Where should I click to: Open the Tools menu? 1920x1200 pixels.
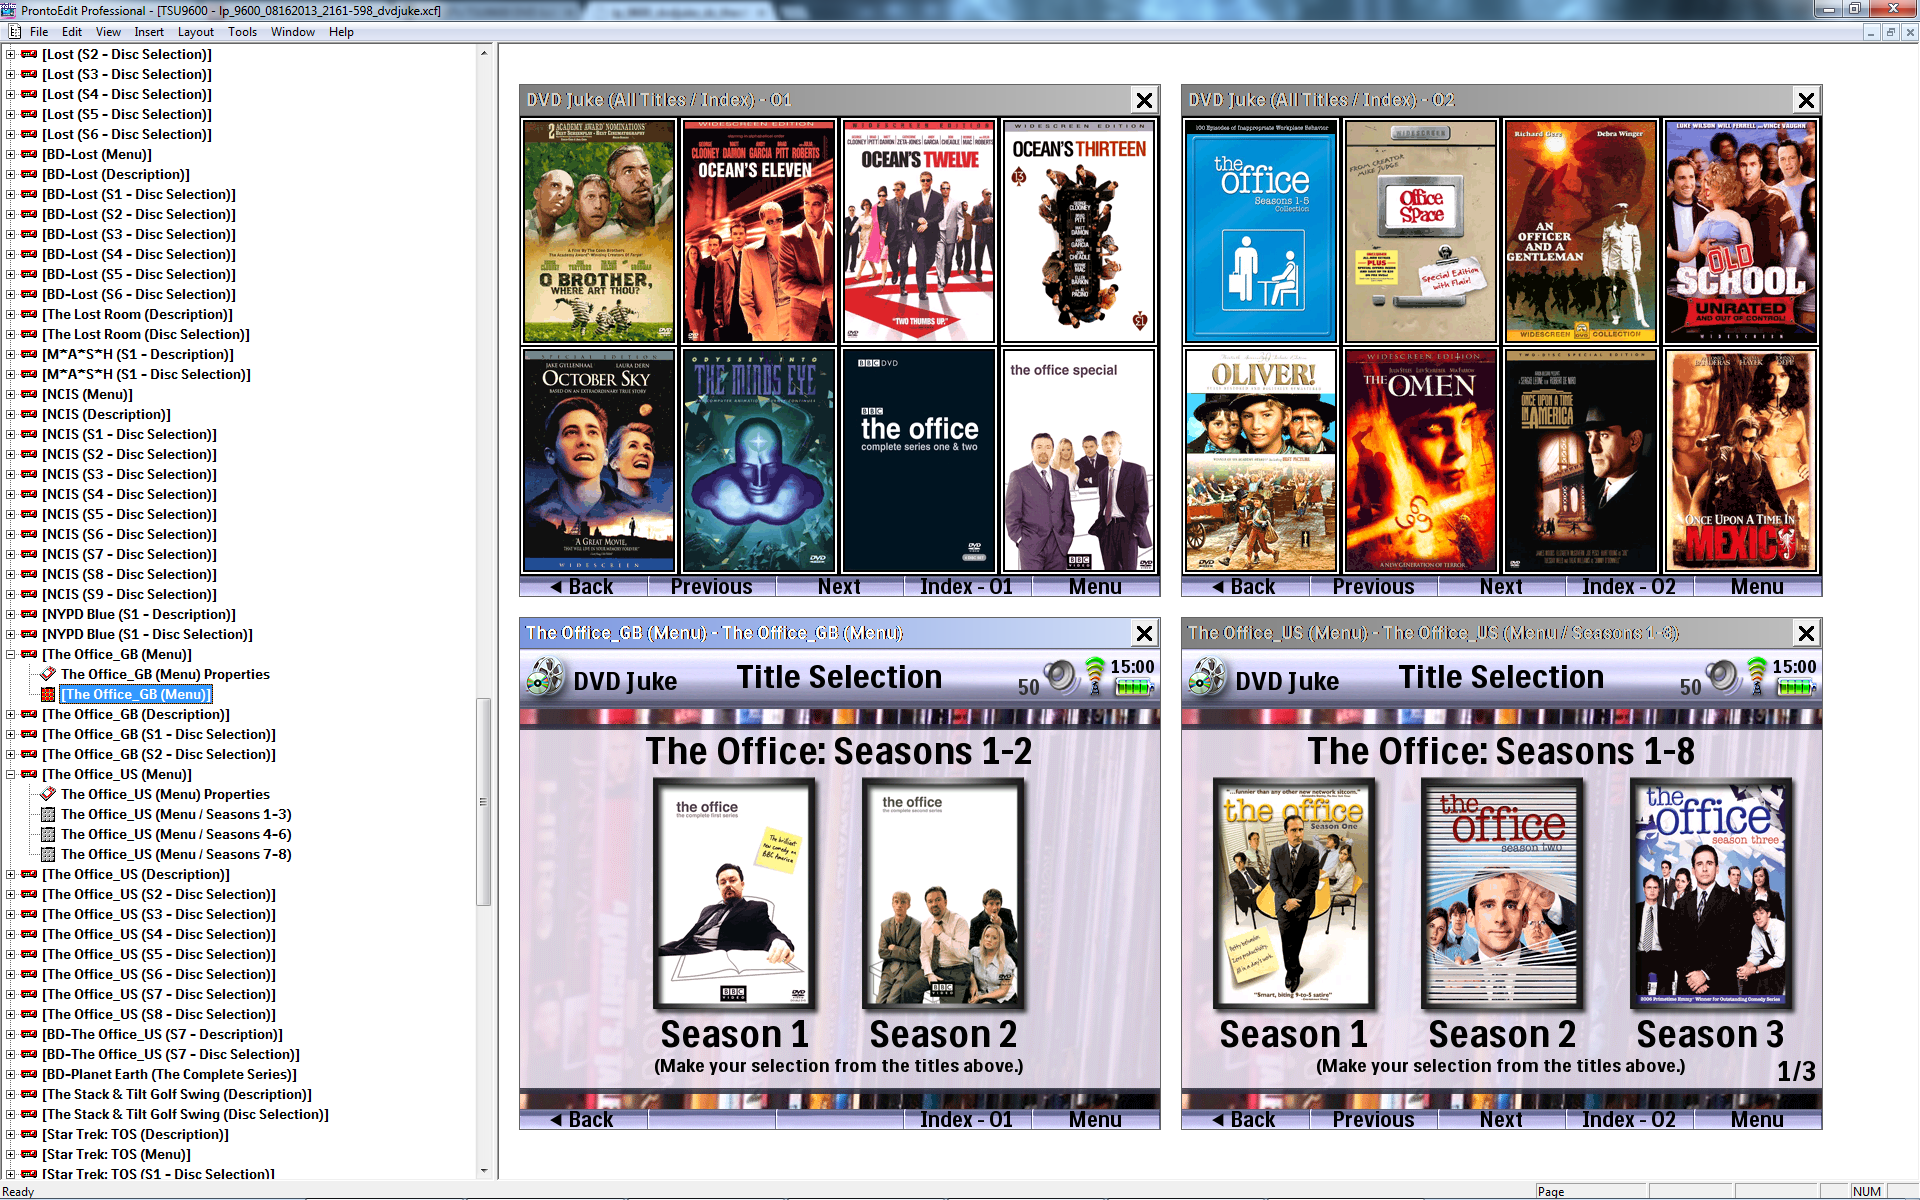(x=242, y=32)
